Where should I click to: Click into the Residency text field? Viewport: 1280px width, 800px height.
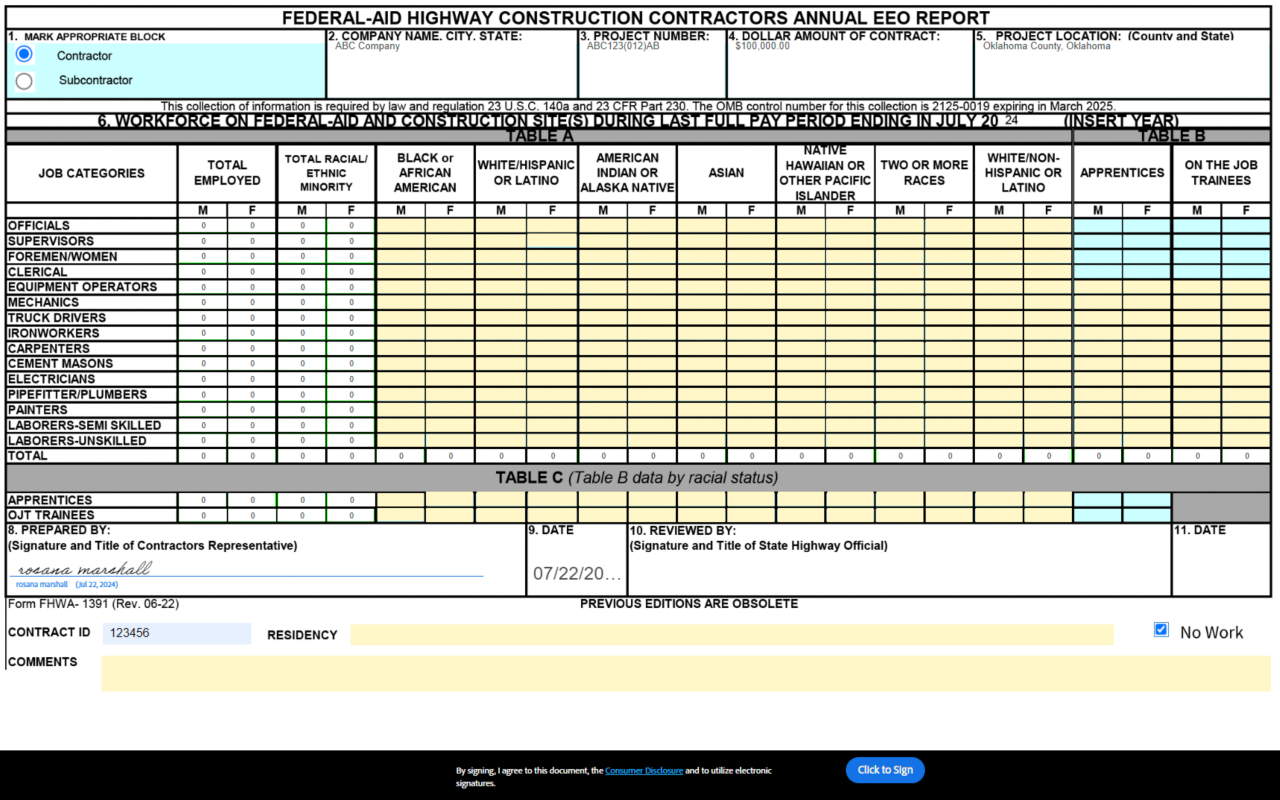click(730, 635)
